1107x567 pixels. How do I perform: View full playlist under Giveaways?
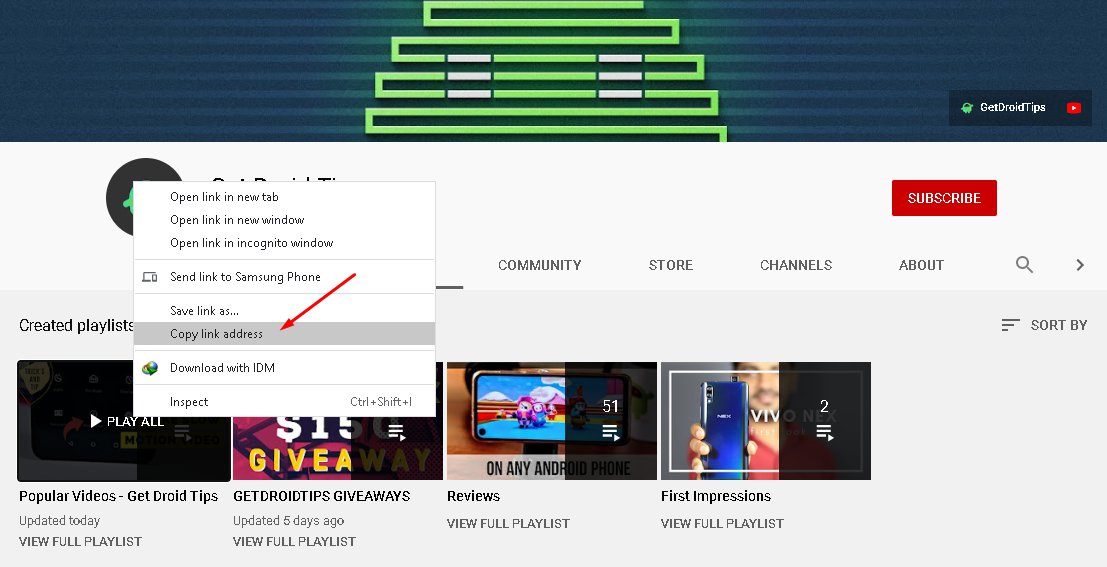coord(294,542)
